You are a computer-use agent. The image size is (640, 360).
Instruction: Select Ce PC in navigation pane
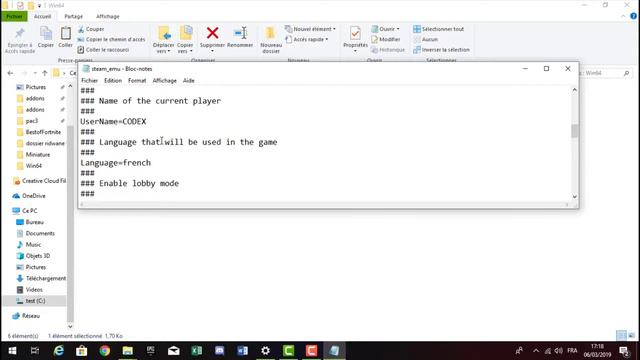coord(25,211)
